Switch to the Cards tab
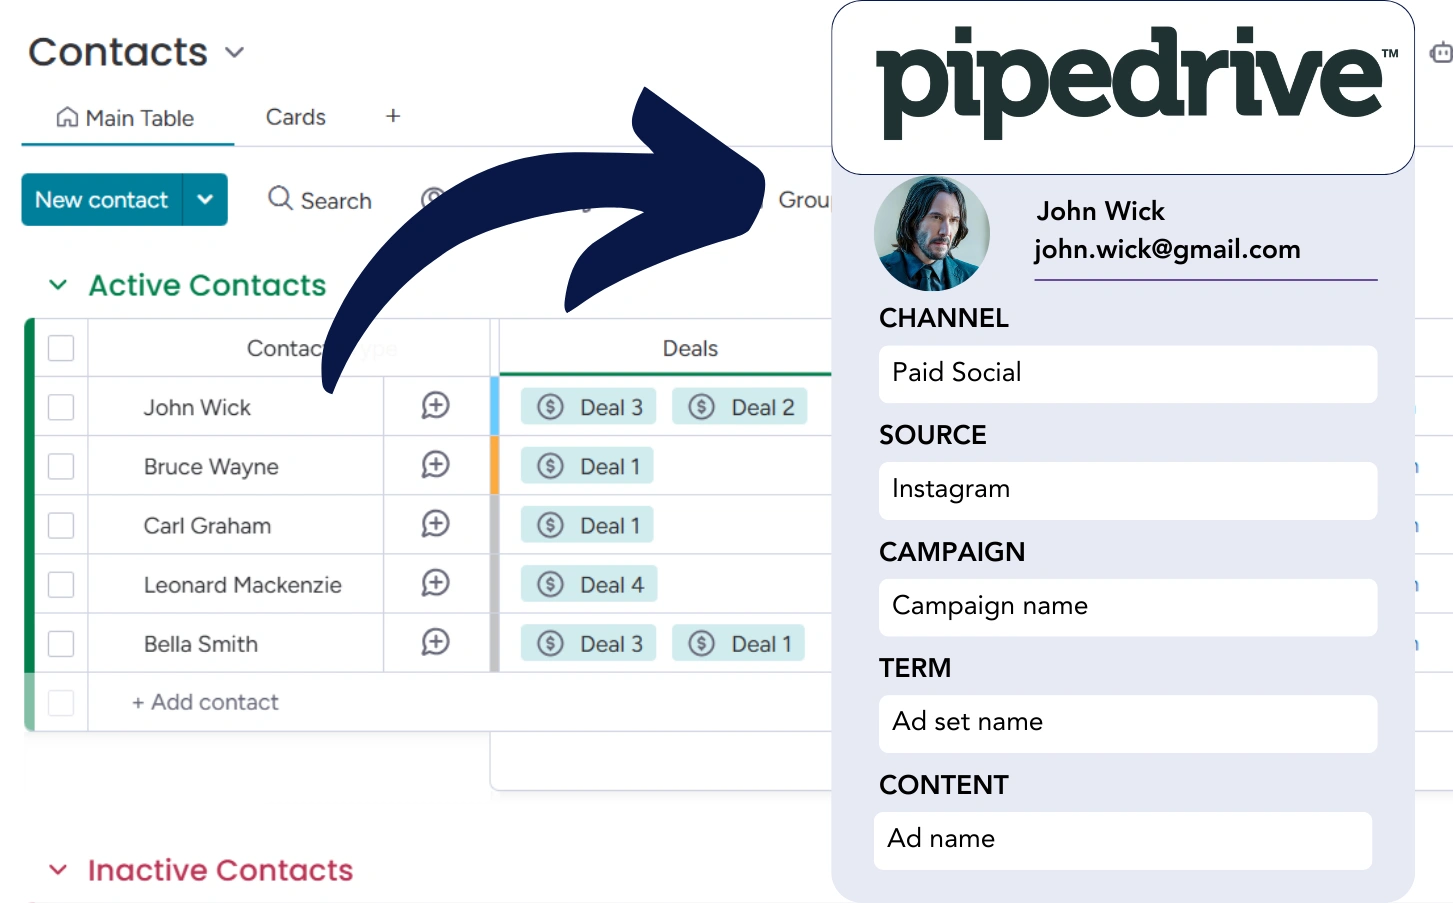 [295, 117]
